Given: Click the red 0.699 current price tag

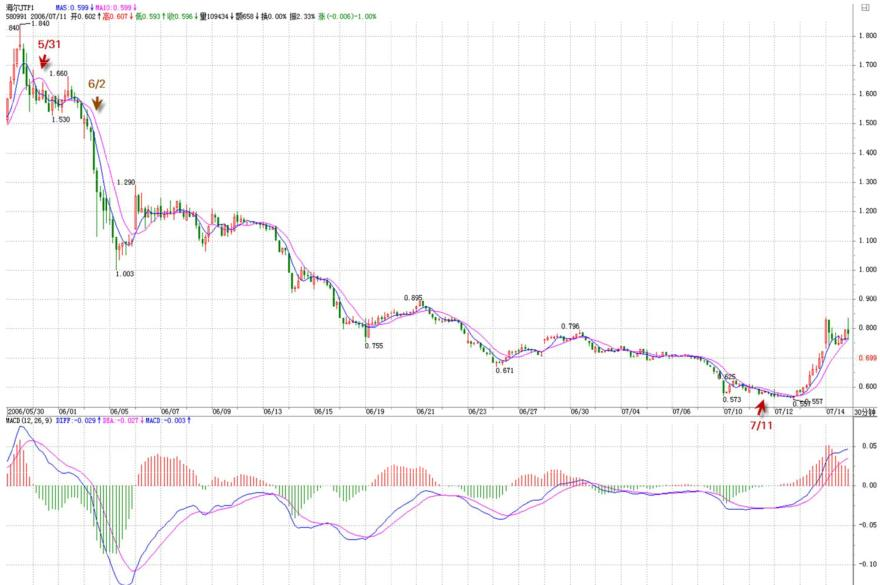Looking at the screenshot, I should coord(868,358).
